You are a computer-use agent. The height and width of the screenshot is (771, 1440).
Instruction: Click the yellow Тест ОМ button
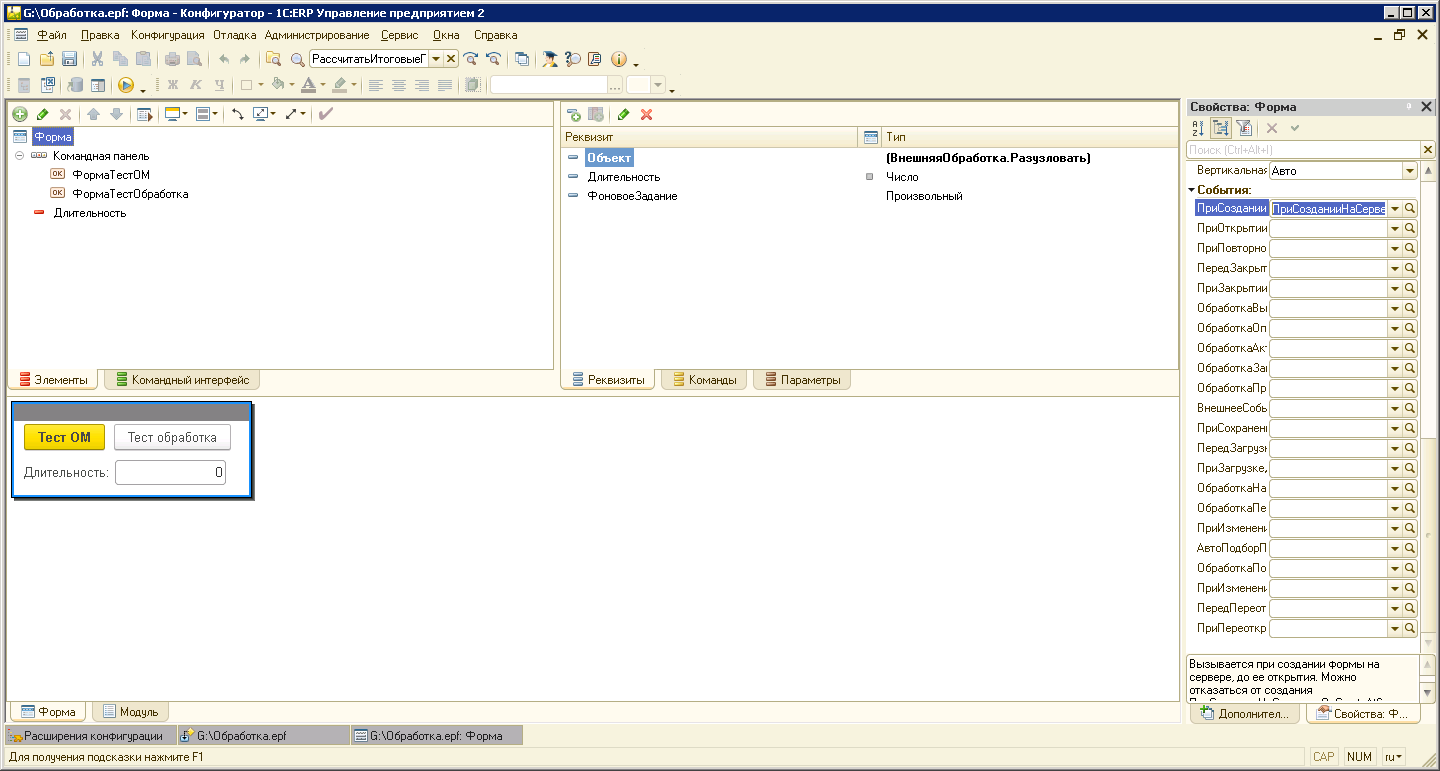[64, 437]
